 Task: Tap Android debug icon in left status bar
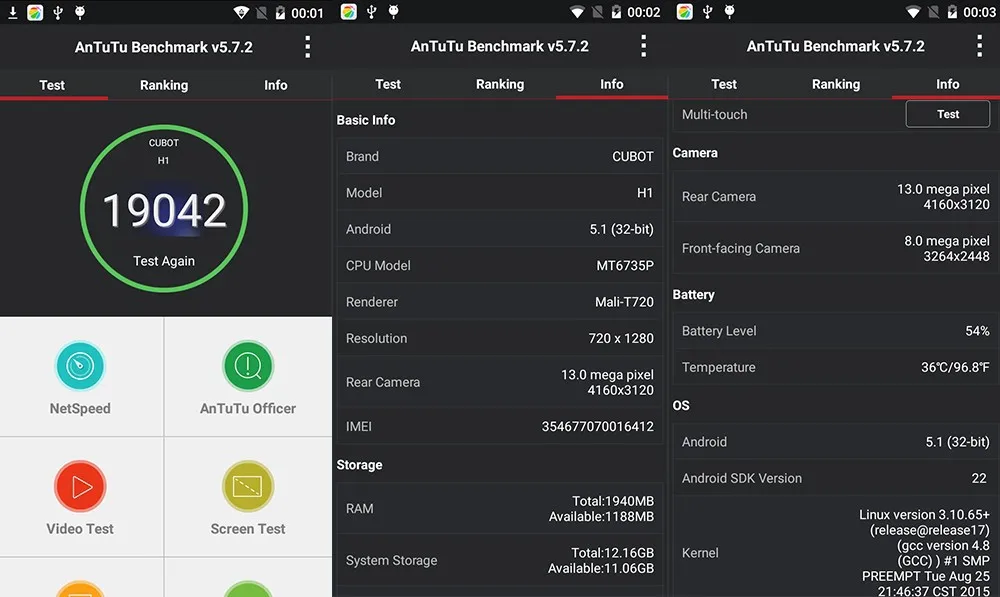[80, 12]
